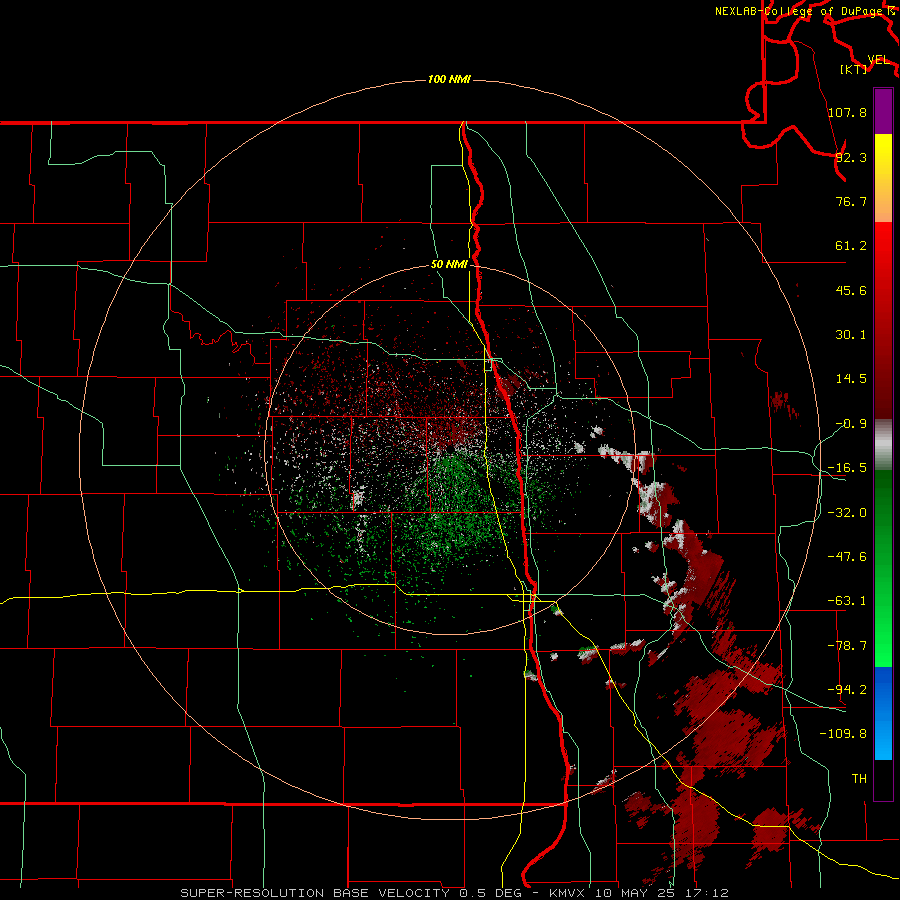Click the purple segment of the color bar
This screenshot has height=900, width=900.
pos(883,111)
